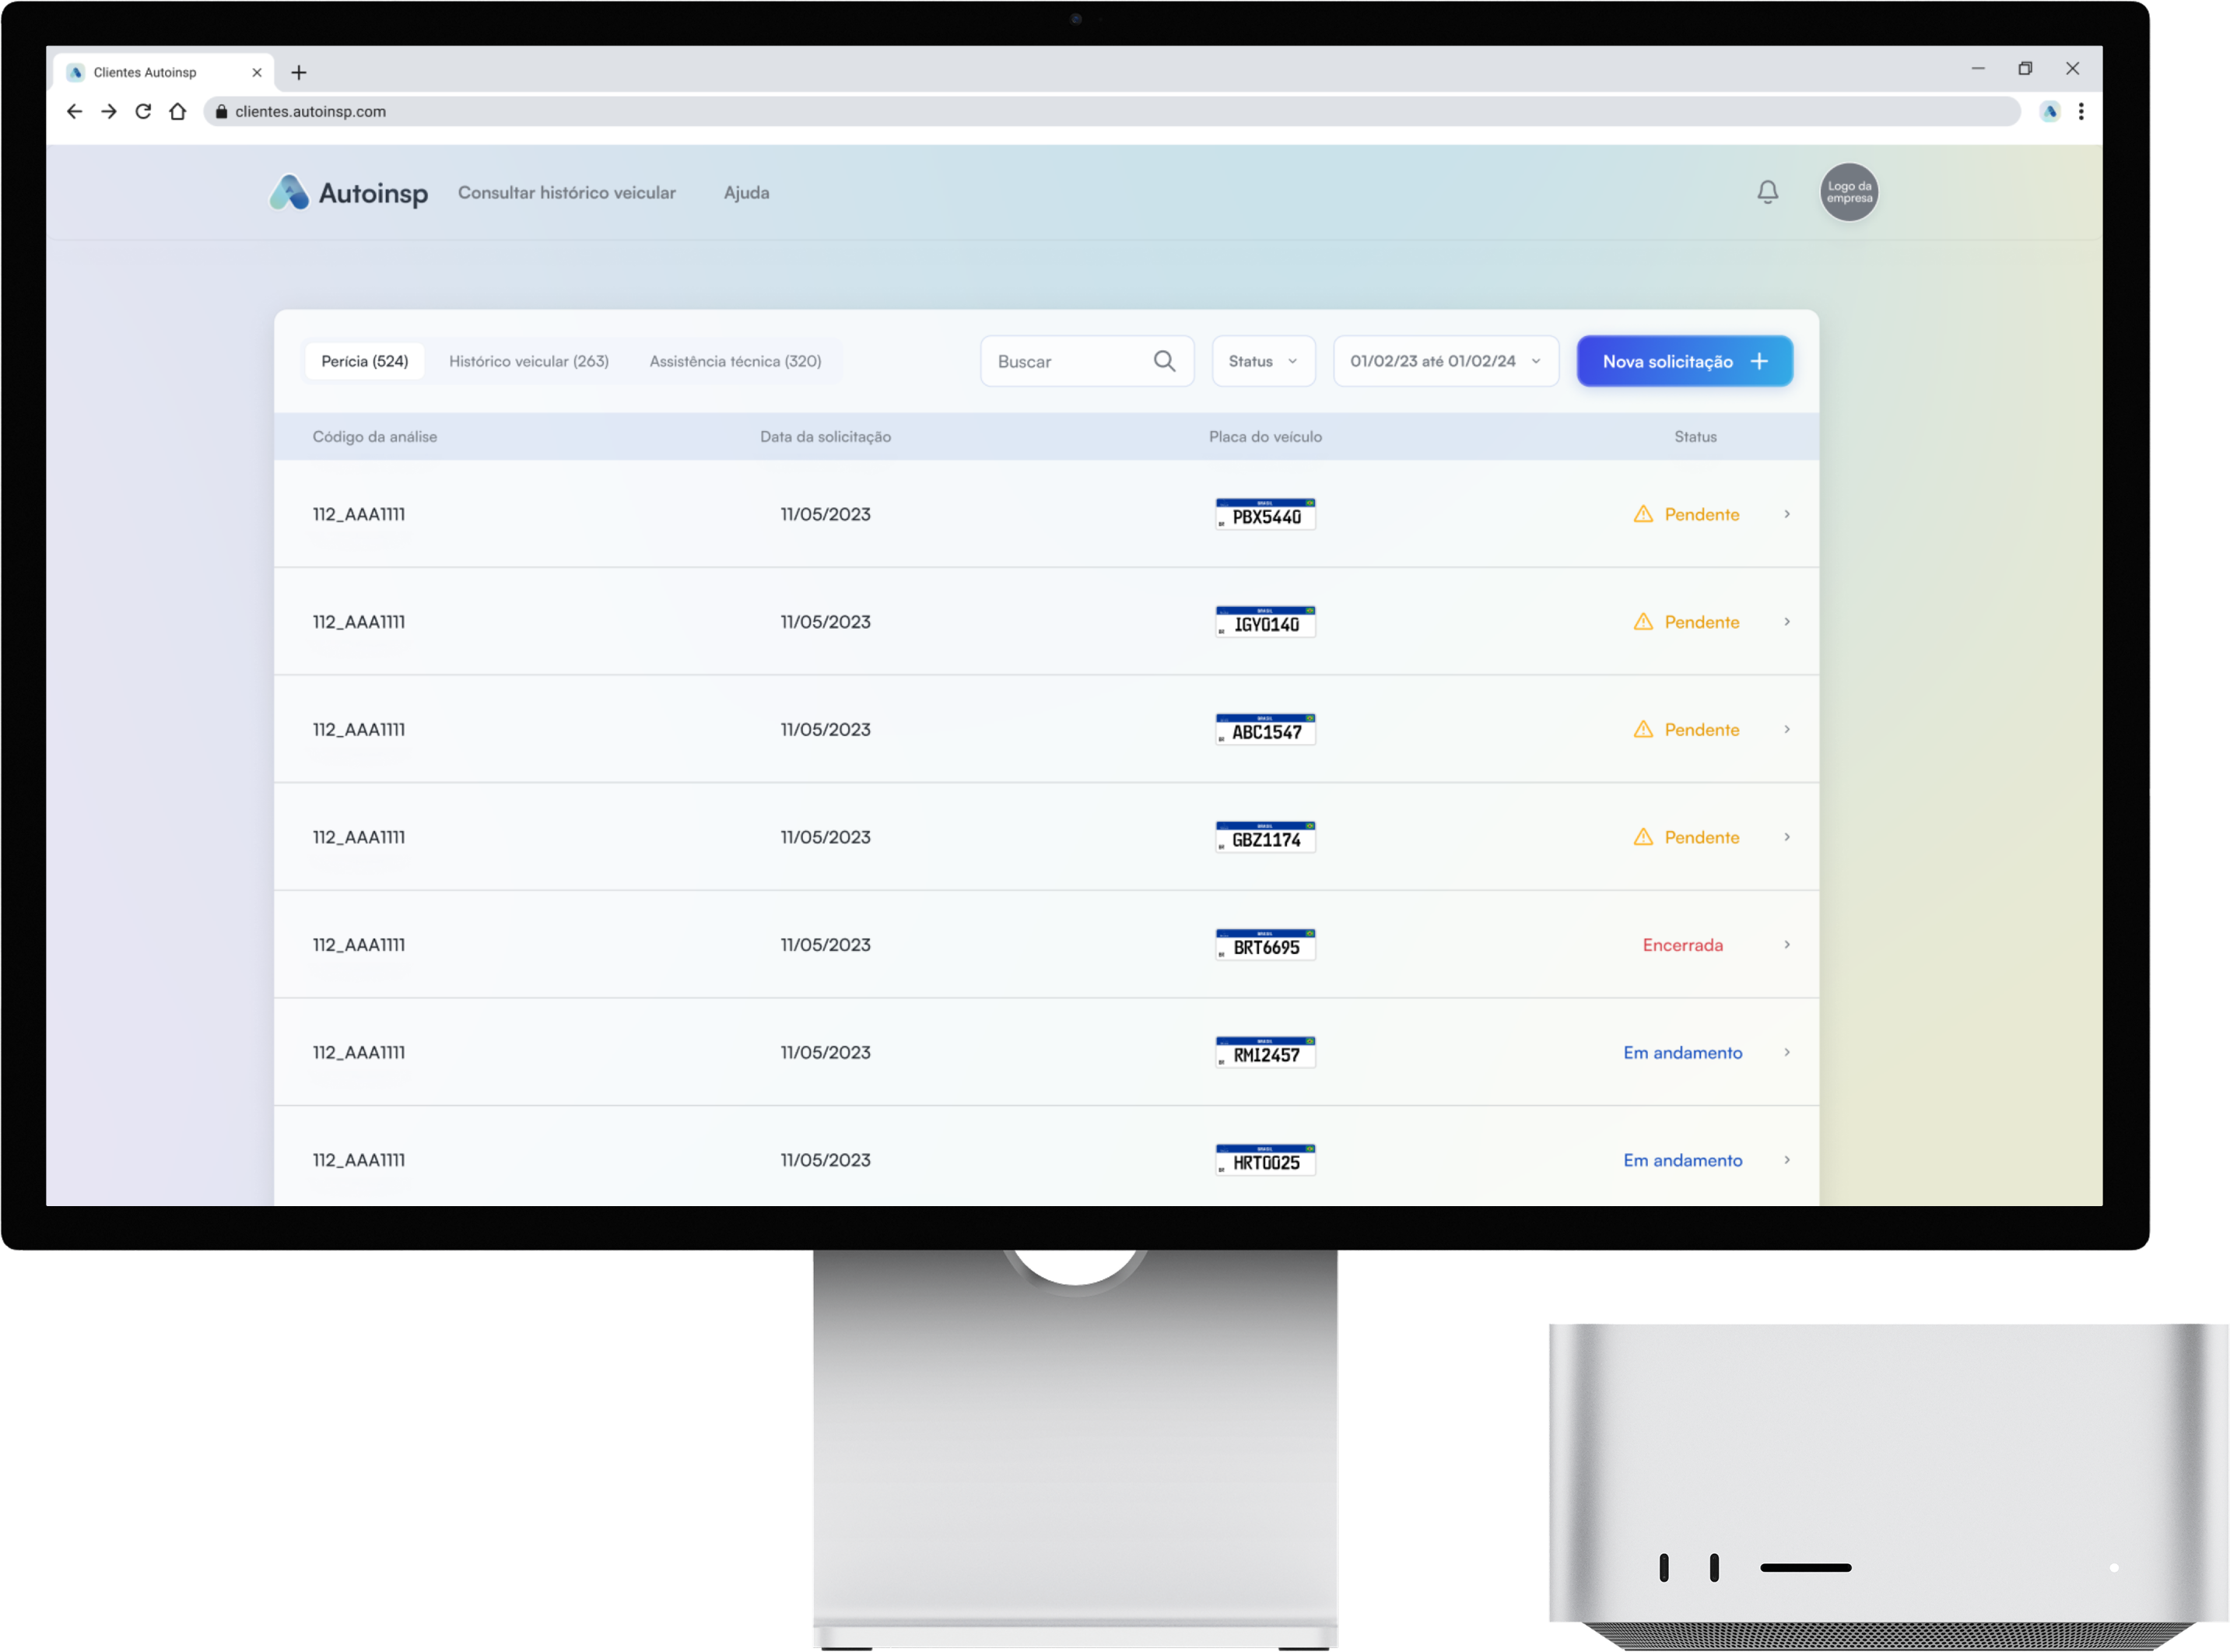Expand details of the Encerrada BRT6695 row
The image size is (2230, 1652).
tap(1787, 944)
